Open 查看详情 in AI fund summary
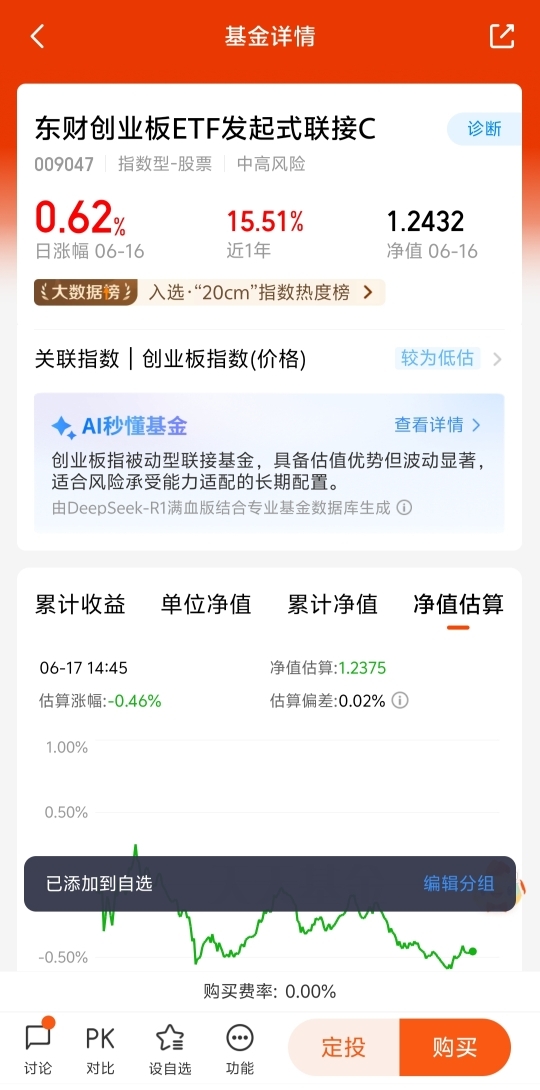540x1090 pixels. [438, 425]
